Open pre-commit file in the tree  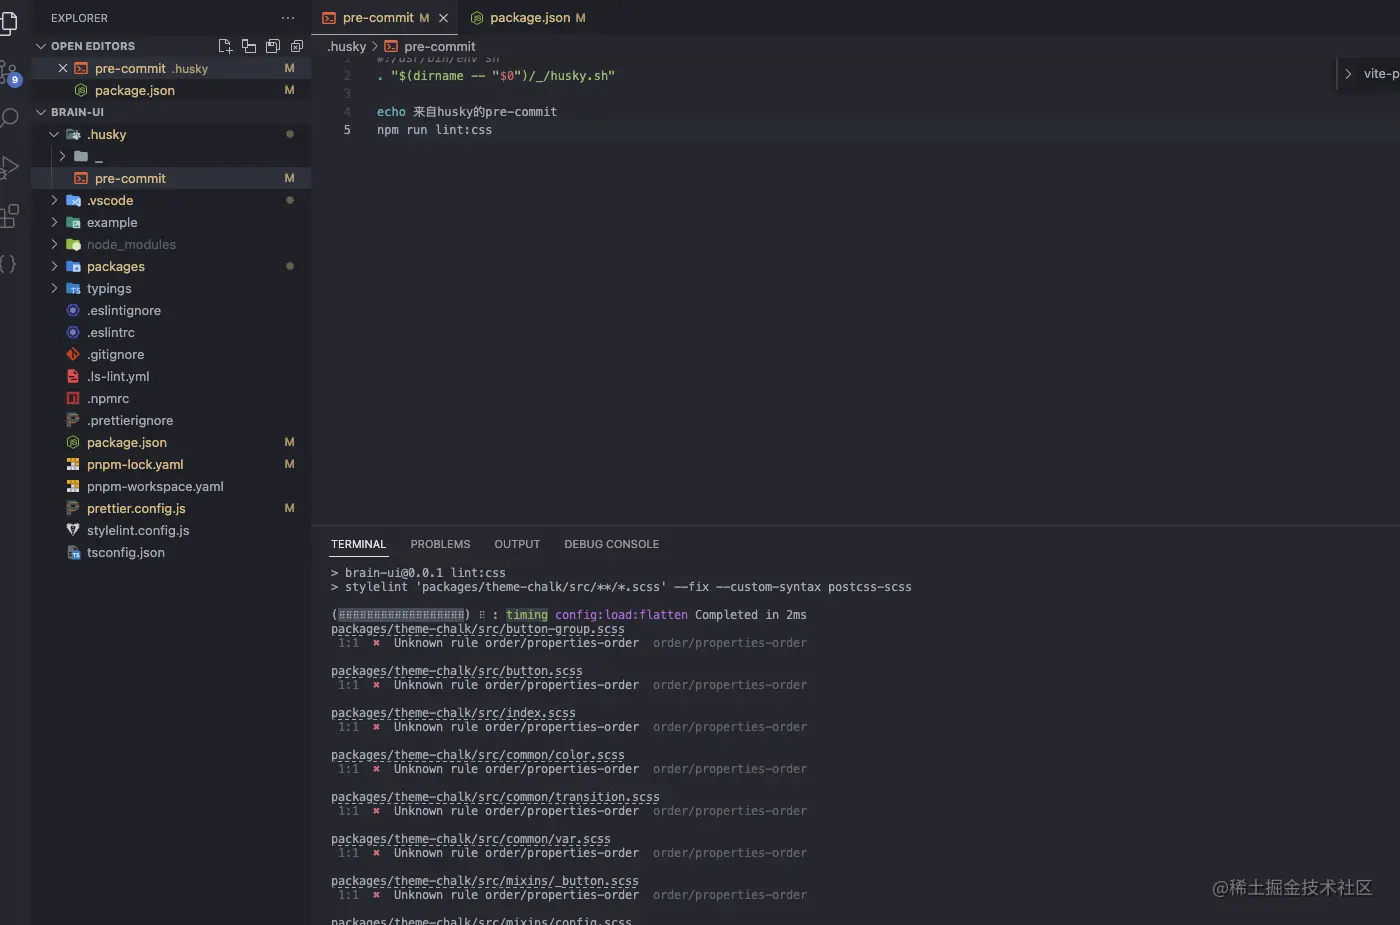point(171,178)
